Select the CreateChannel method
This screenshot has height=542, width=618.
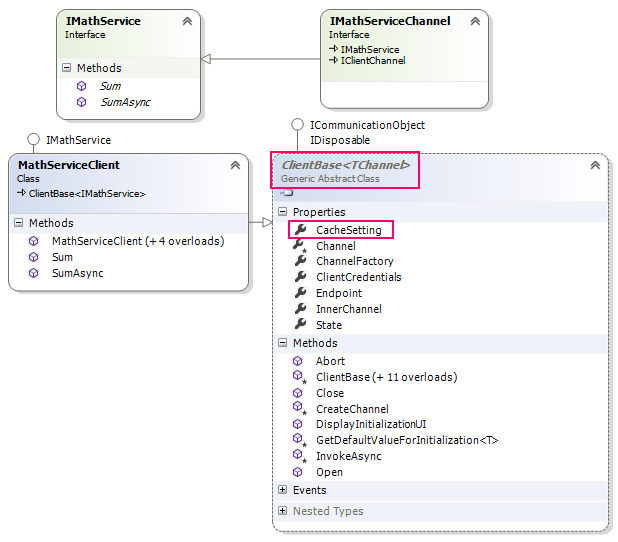(x=352, y=409)
